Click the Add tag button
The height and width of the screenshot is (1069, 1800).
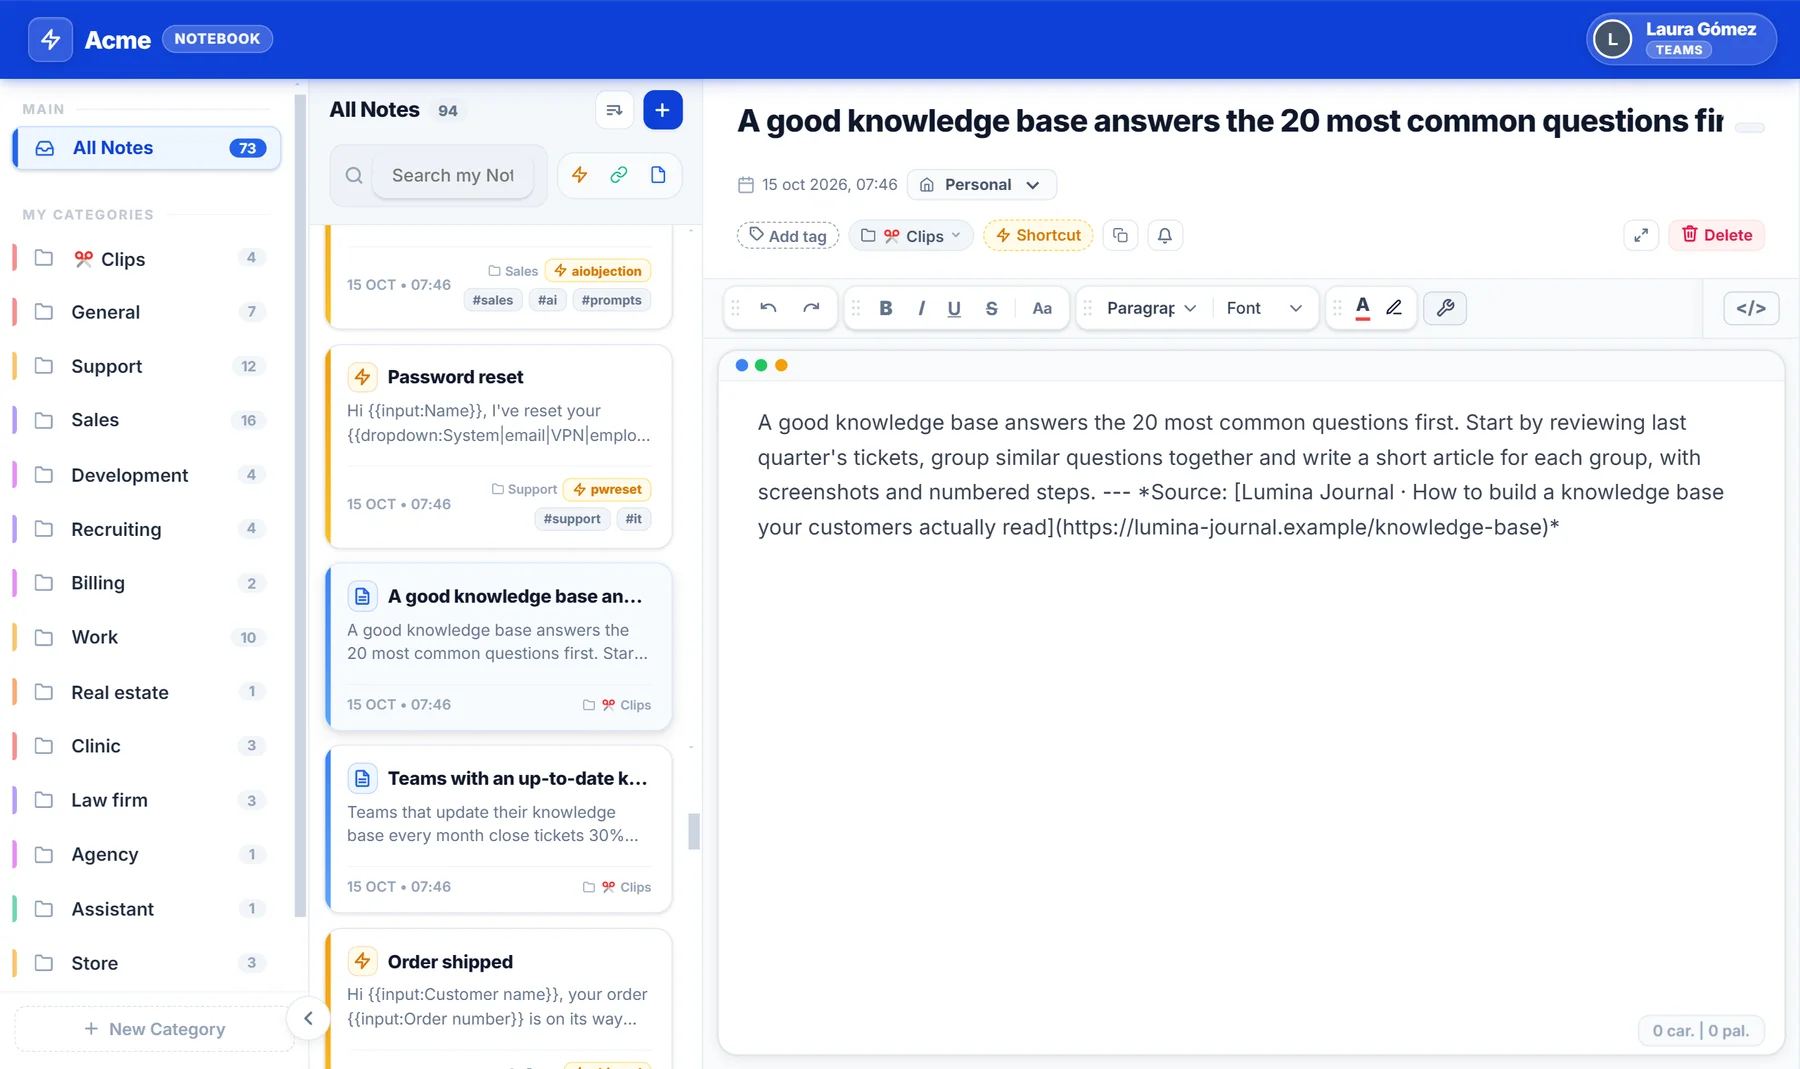[x=788, y=235]
